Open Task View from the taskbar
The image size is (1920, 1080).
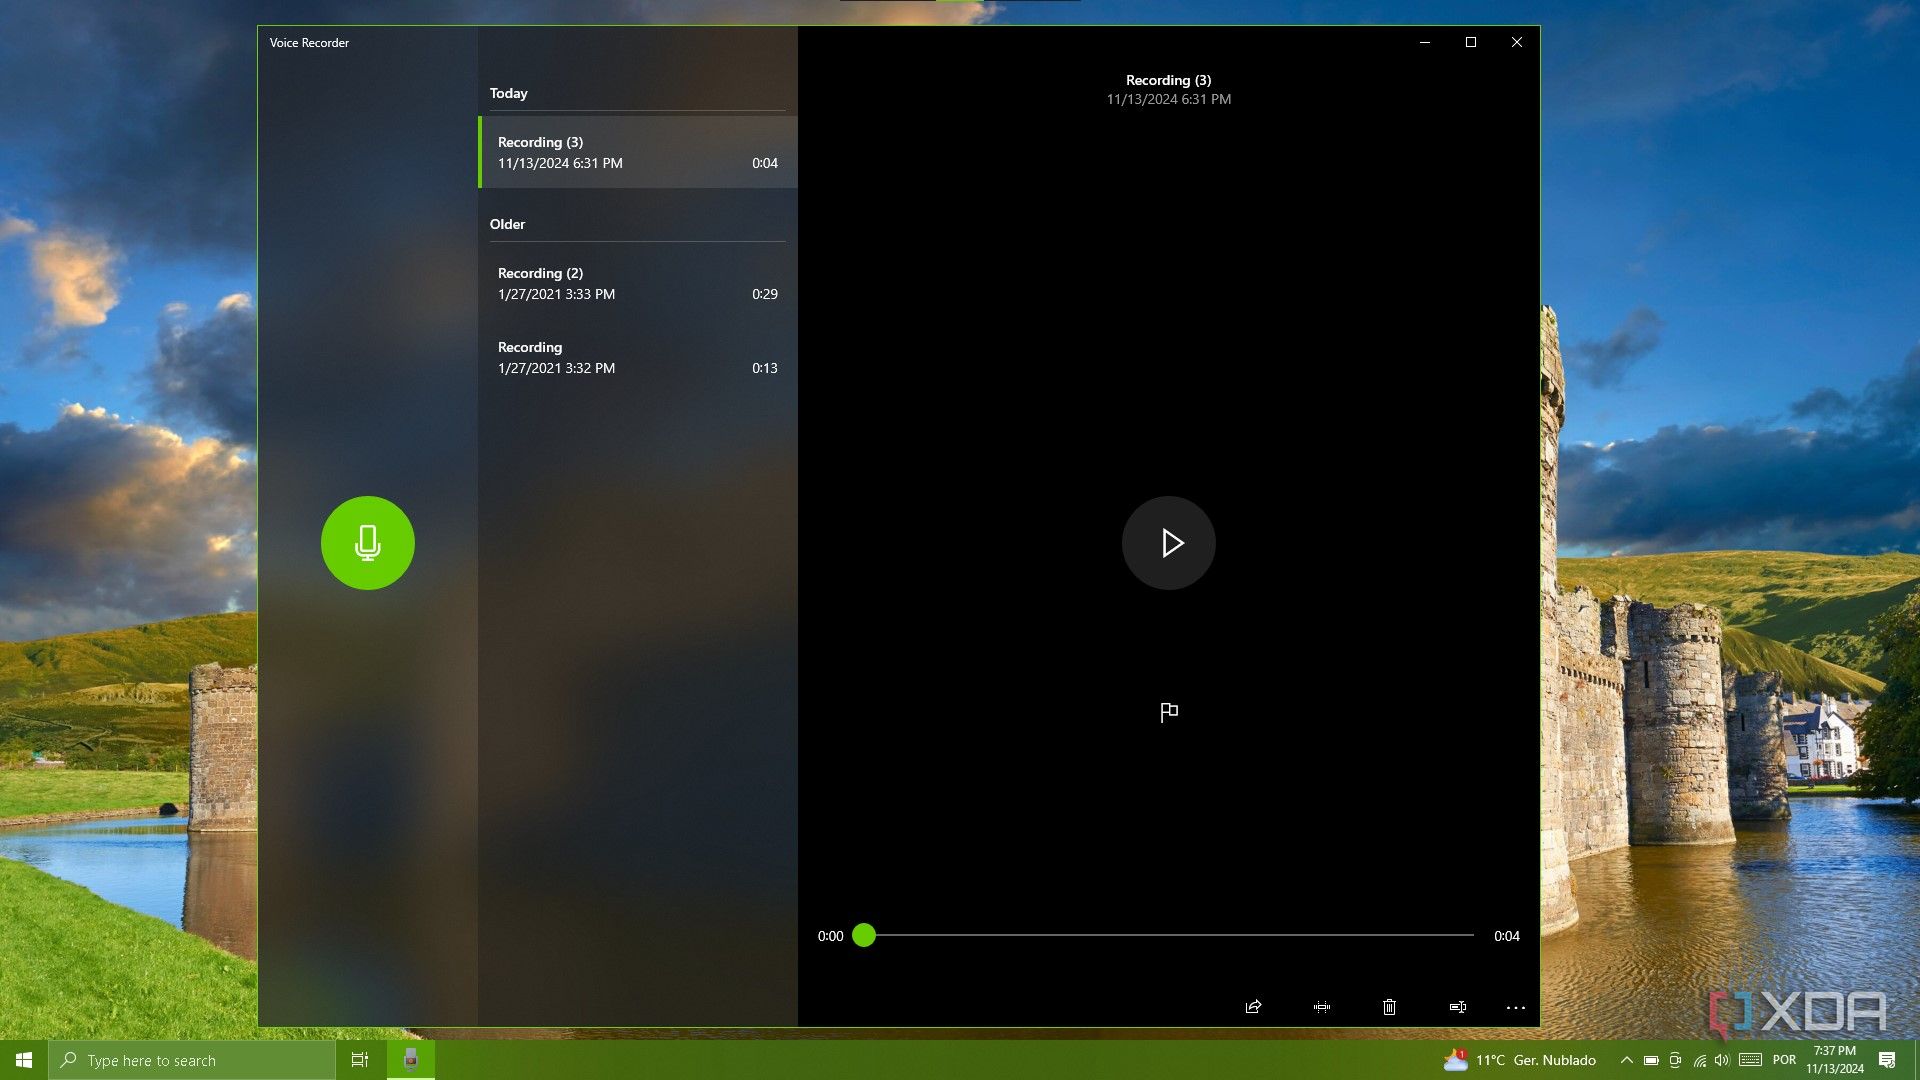tap(360, 1060)
